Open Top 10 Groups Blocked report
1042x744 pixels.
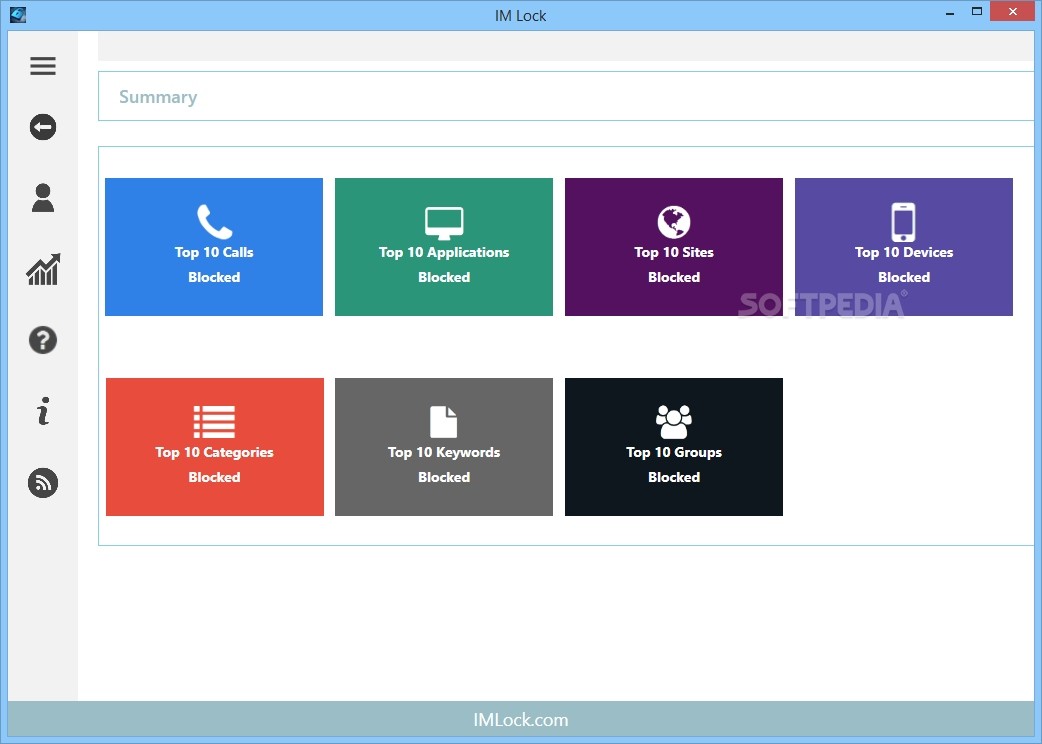[674, 446]
